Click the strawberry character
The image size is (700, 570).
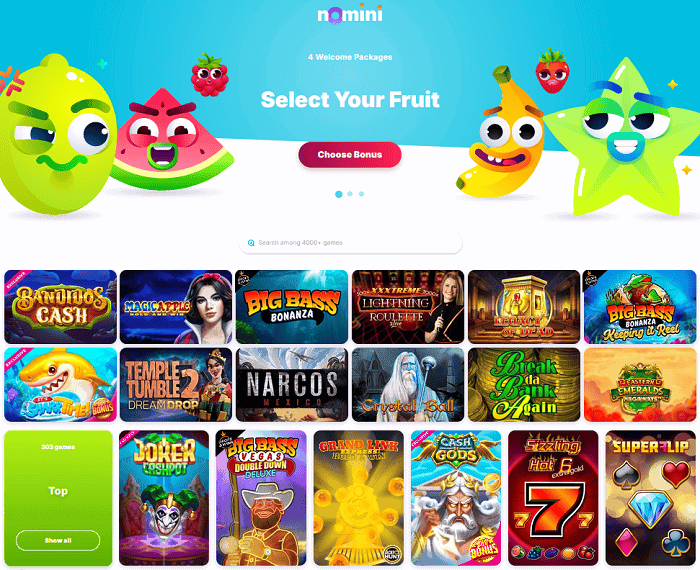tap(552, 71)
